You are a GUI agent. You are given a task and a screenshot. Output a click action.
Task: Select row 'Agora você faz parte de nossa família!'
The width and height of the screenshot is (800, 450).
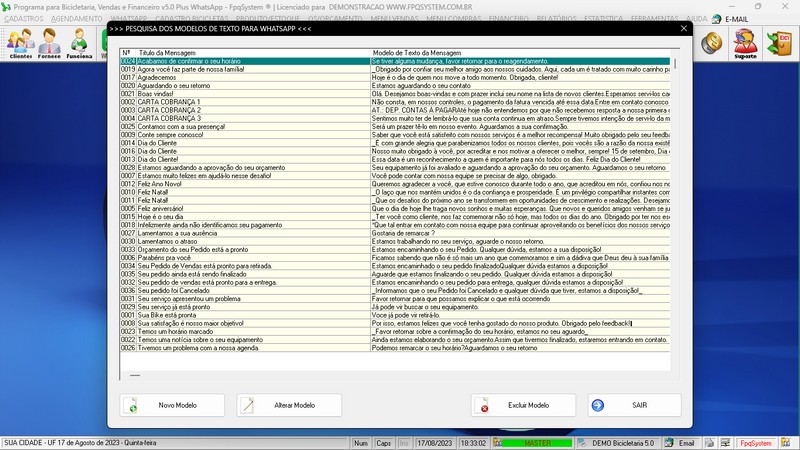click(x=395, y=69)
